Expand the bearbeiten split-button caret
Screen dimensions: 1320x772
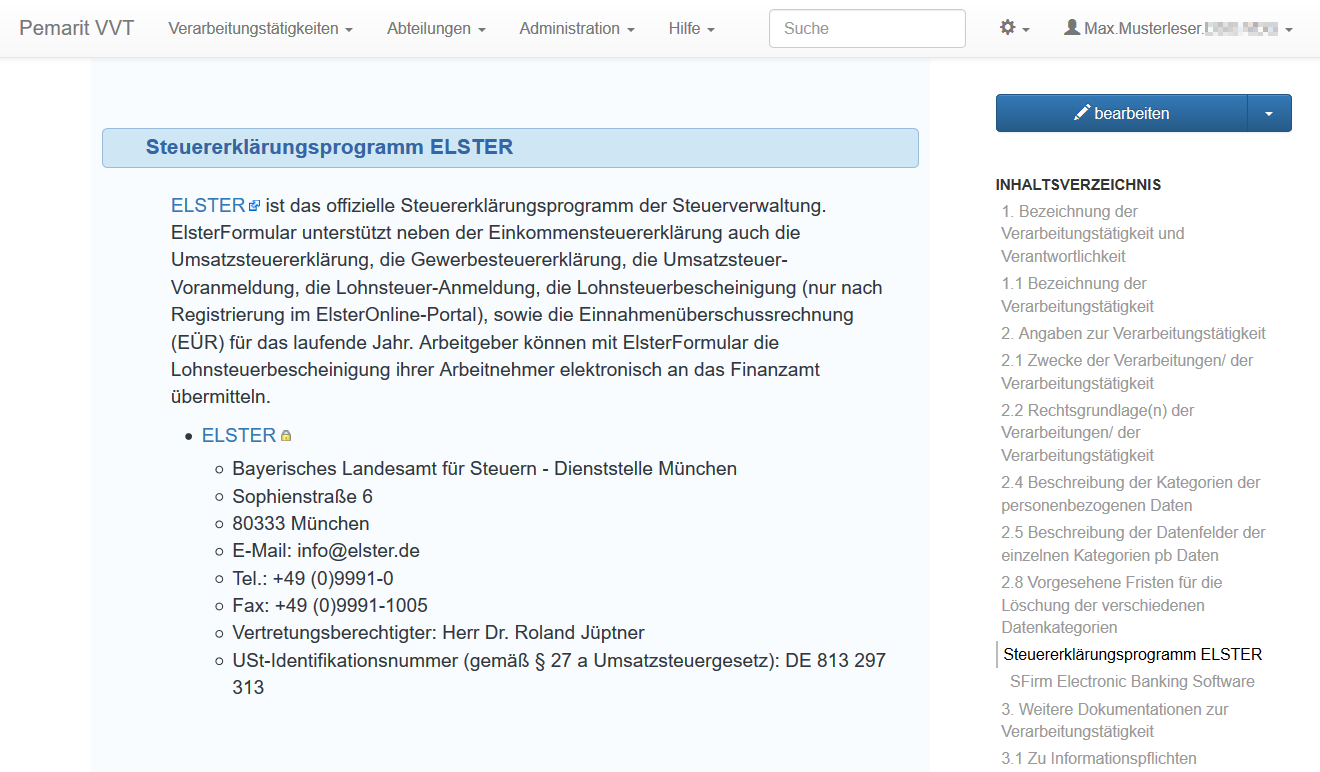click(x=1269, y=113)
